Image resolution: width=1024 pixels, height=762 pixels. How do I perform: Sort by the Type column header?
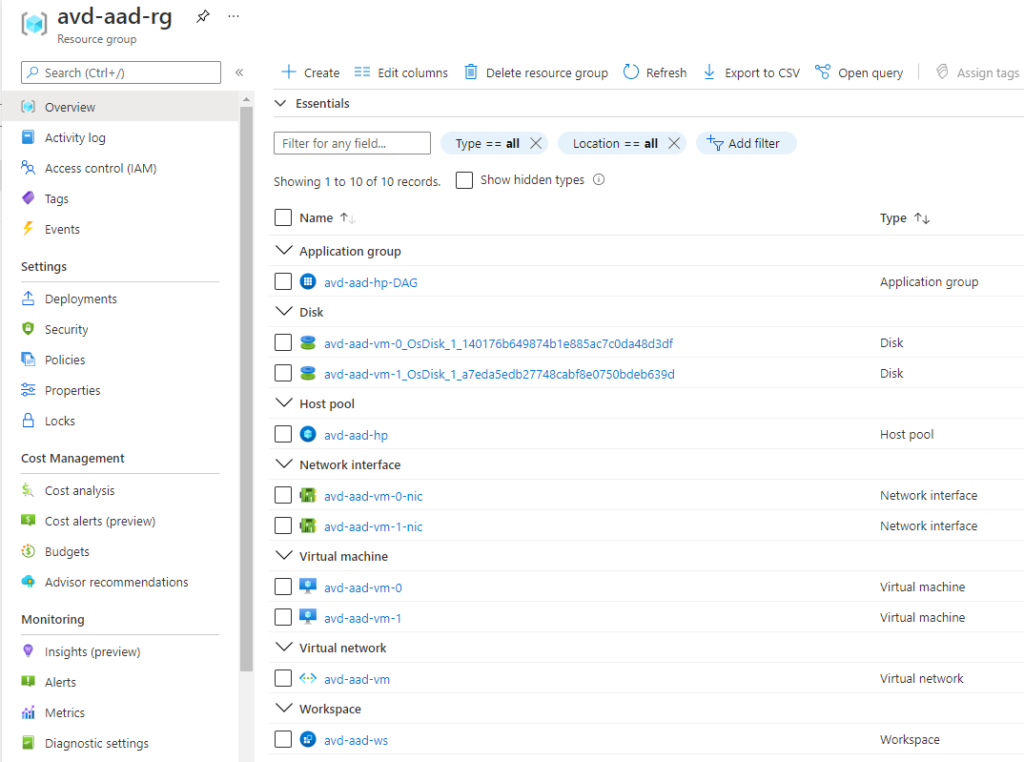[904, 218]
